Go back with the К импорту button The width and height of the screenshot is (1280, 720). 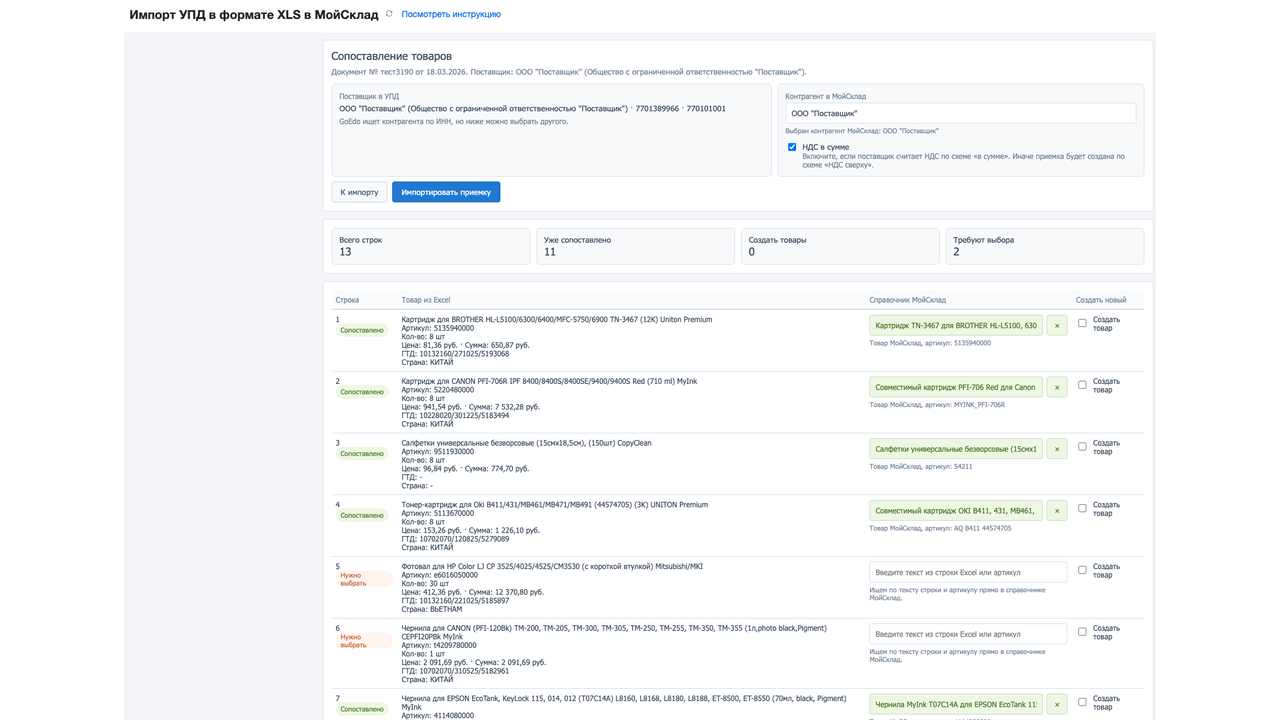(x=359, y=192)
